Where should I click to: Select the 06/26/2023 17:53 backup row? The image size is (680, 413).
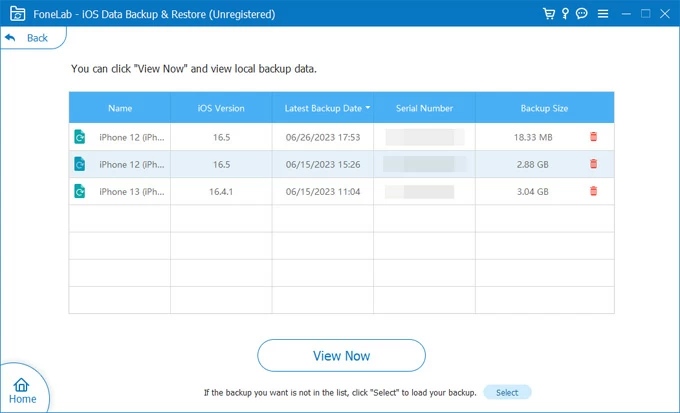pyautogui.click(x=321, y=137)
